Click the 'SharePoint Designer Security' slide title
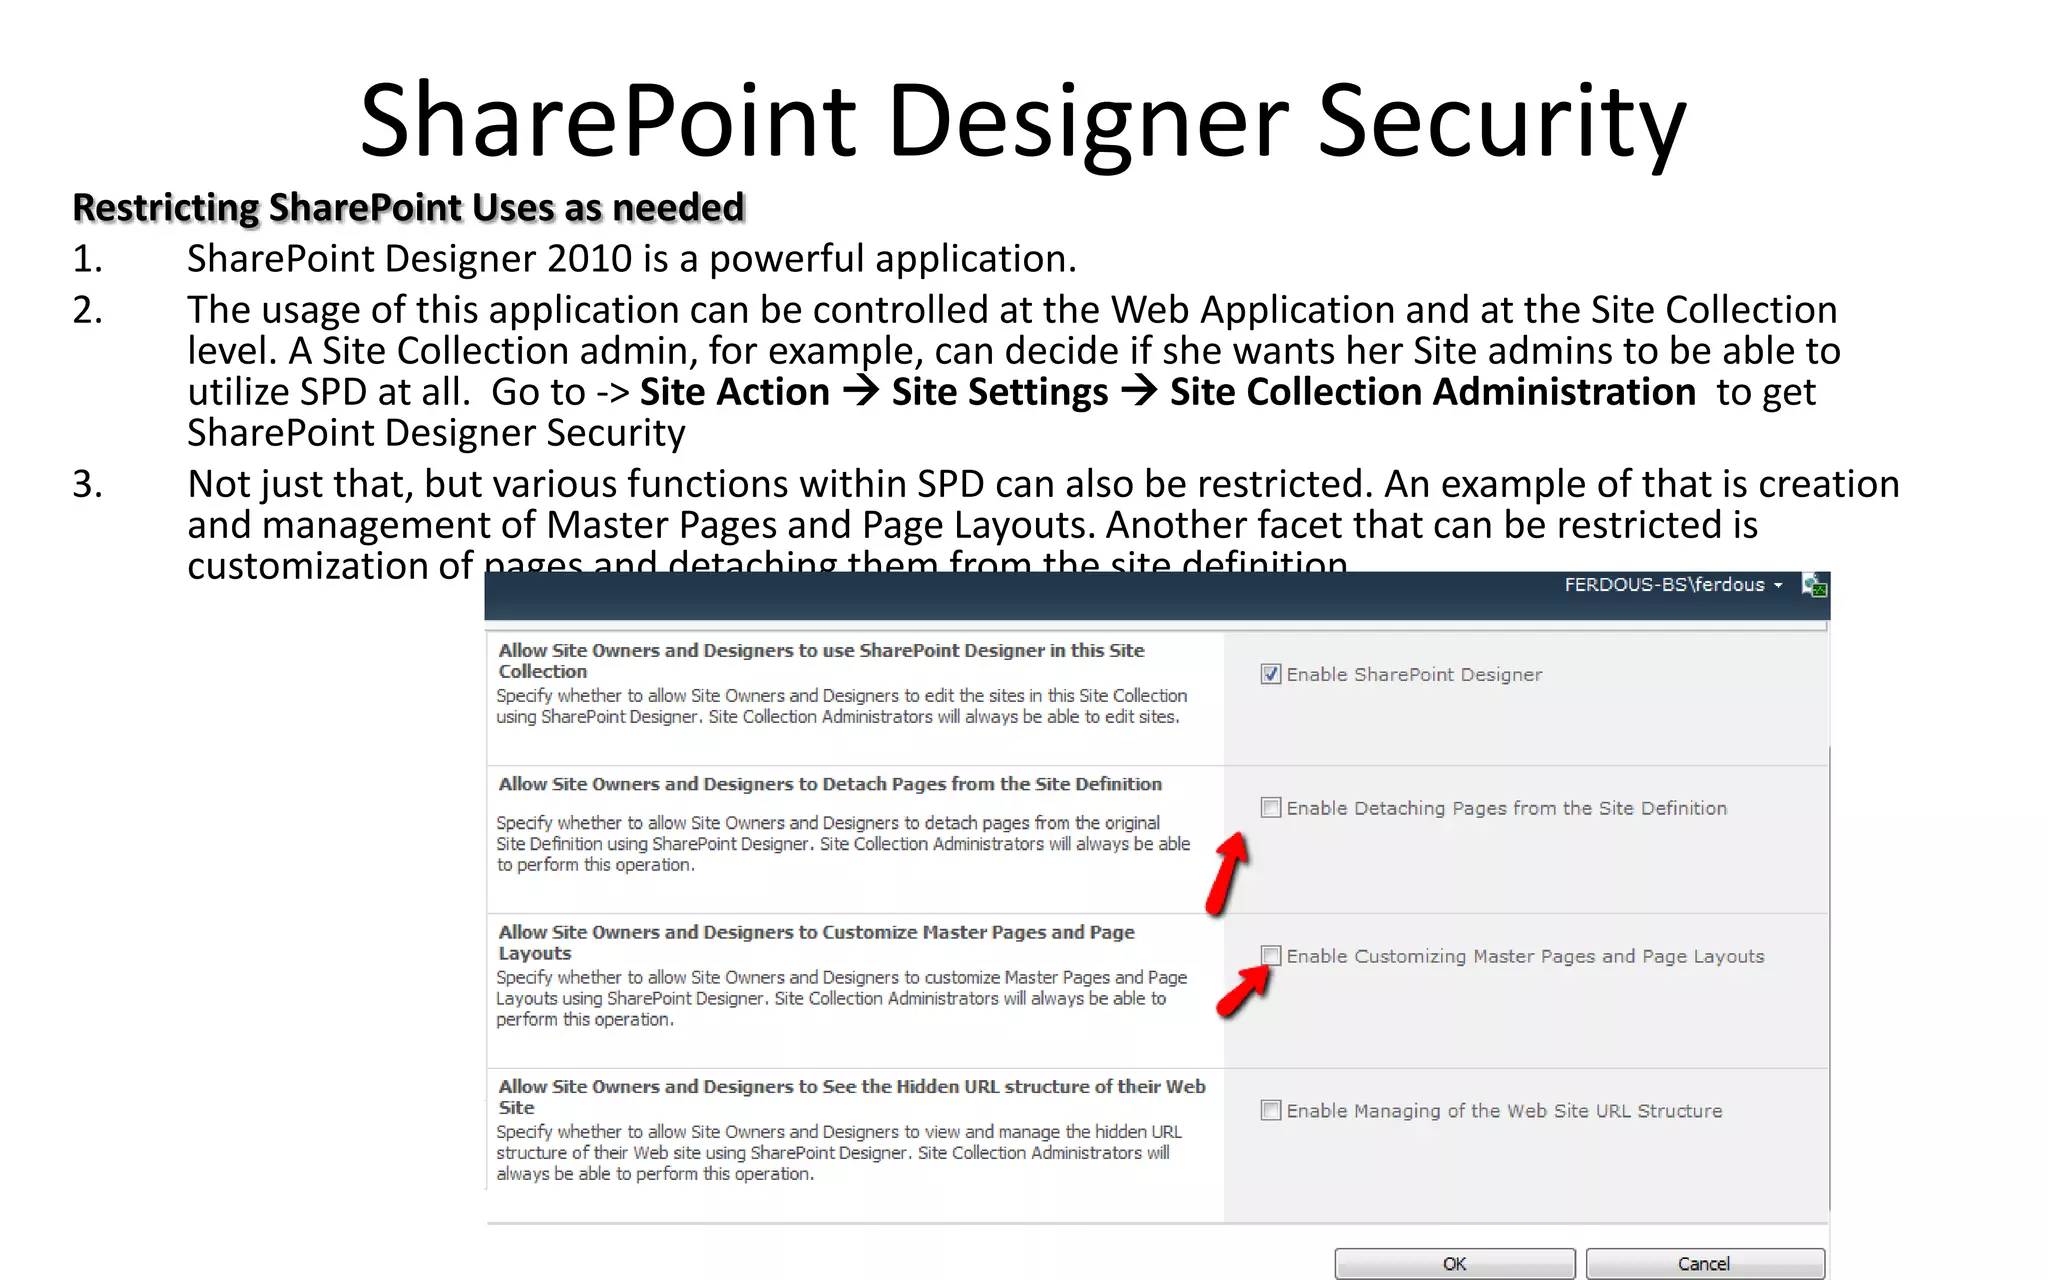The height and width of the screenshot is (1280, 2048). click(x=1023, y=121)
